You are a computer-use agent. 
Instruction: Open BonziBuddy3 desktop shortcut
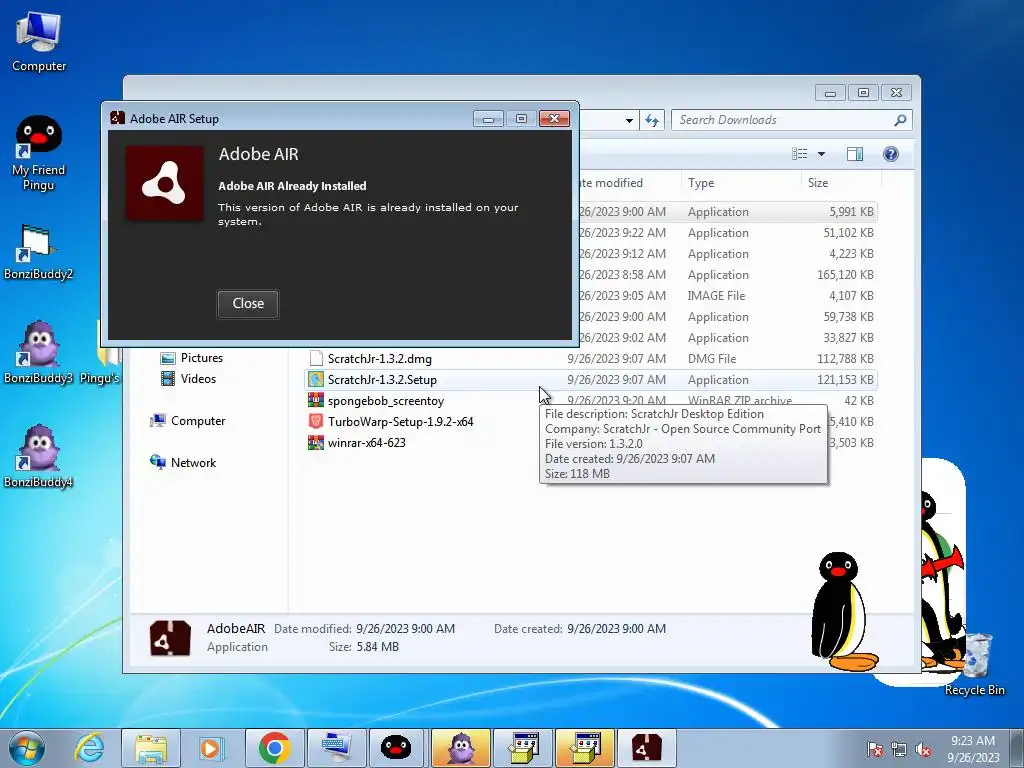(x=39, y=353)
